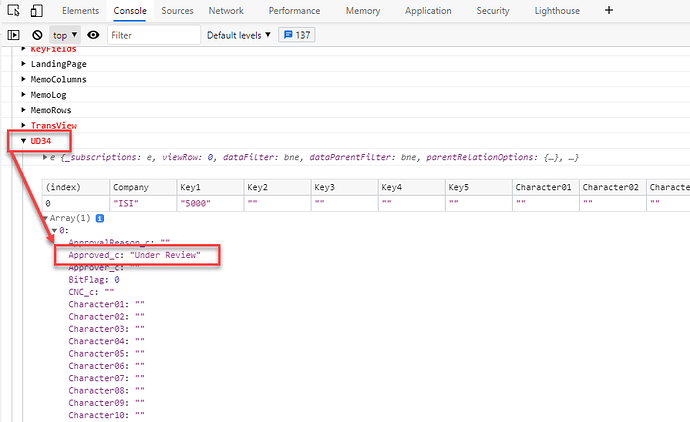Open more tools with the plus icon
This screenshot has width=690, height=422.
pyautogui.click(x=609, y=11)
